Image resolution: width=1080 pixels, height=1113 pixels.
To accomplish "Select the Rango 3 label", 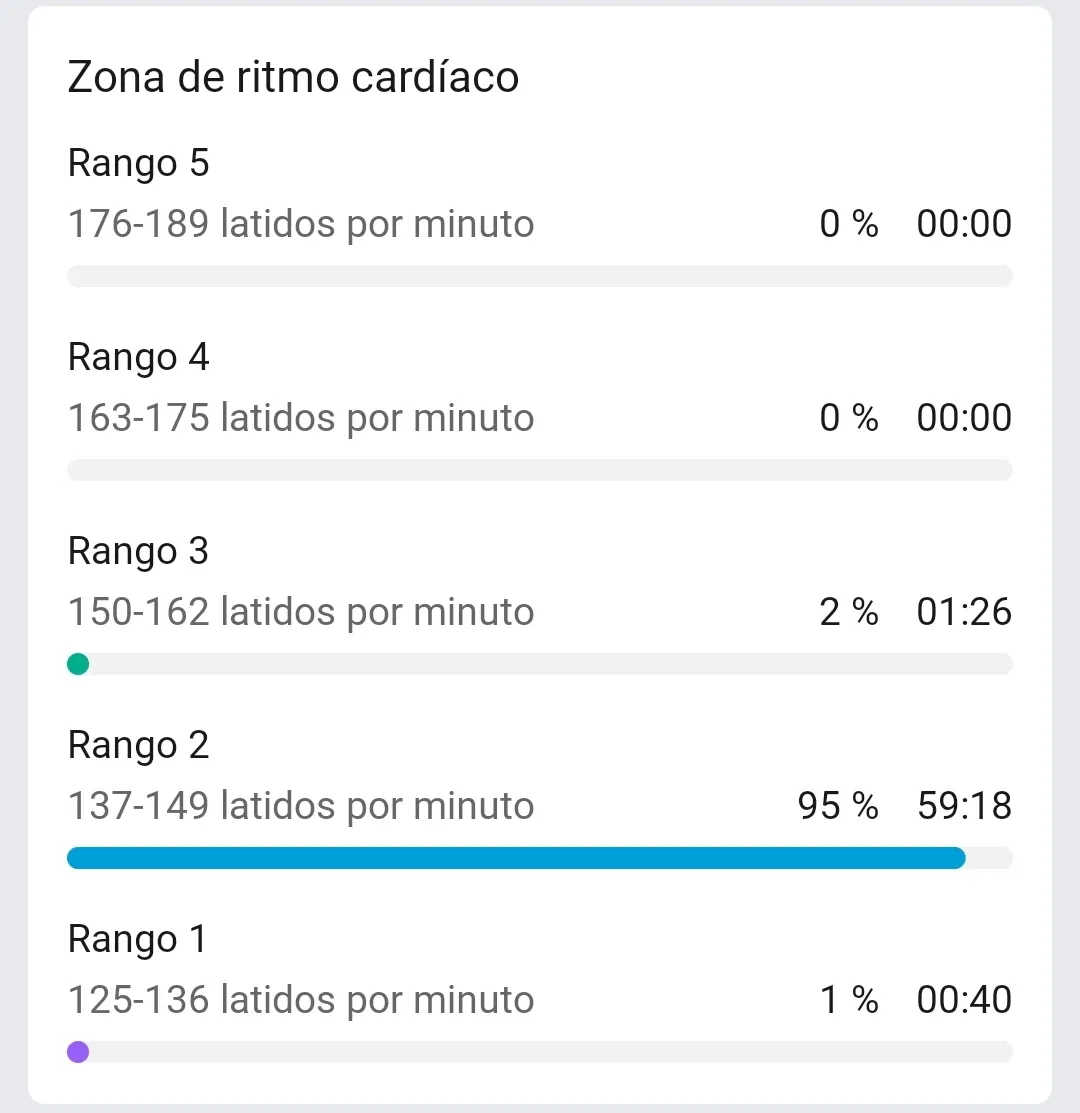I will 138,551.
